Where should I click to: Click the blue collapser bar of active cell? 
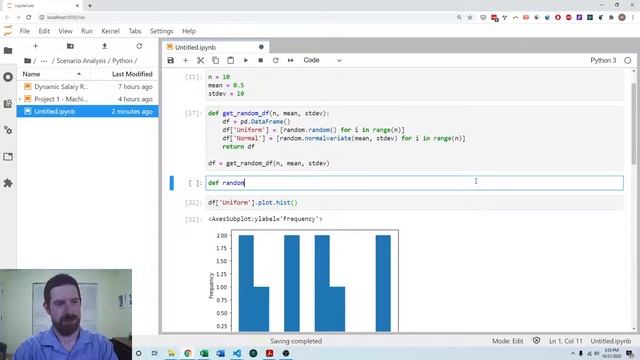[x=172, y=183]
